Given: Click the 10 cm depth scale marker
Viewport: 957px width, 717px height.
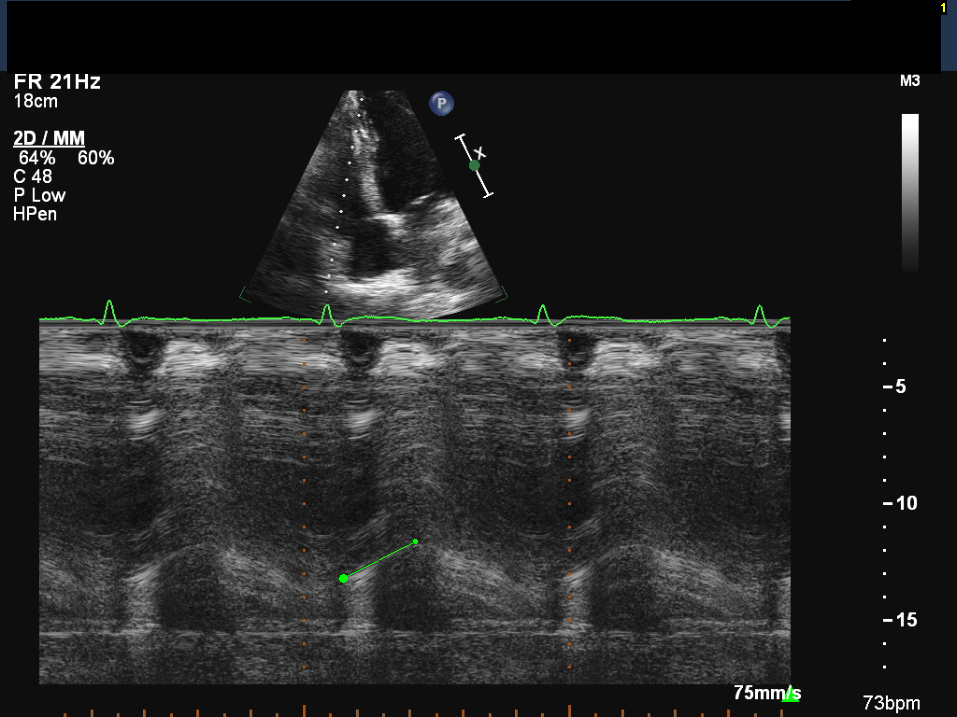Looking at the screenshot, I should point(903,504).
